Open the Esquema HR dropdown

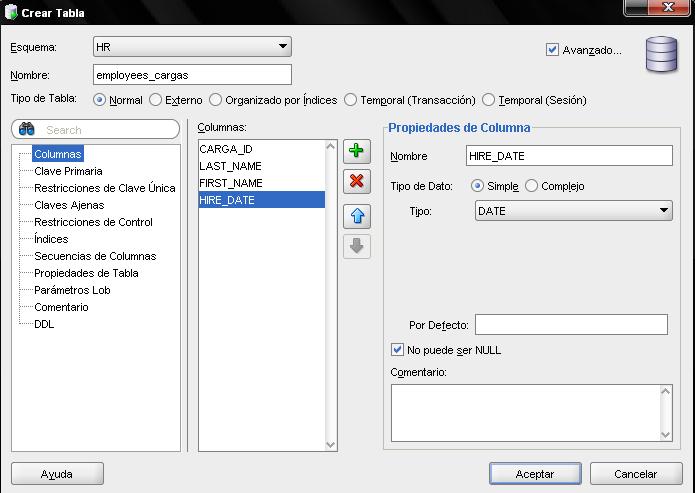[192, 47]
